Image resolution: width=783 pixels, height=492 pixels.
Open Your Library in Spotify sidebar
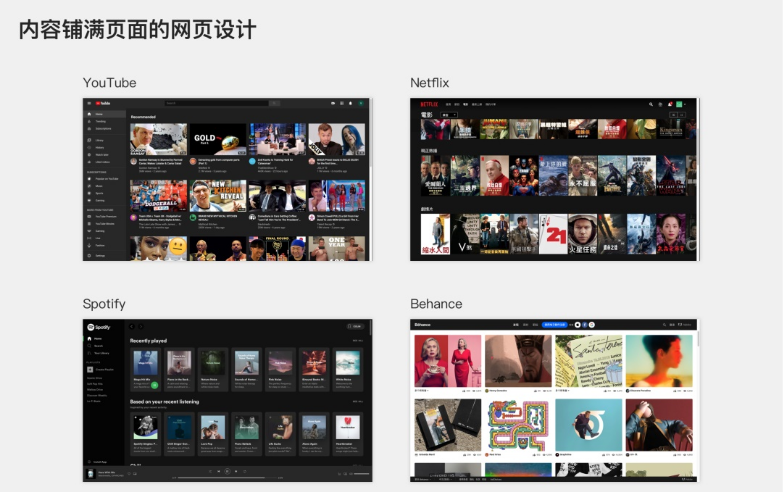pyautogui.click(x=98, y=353)
